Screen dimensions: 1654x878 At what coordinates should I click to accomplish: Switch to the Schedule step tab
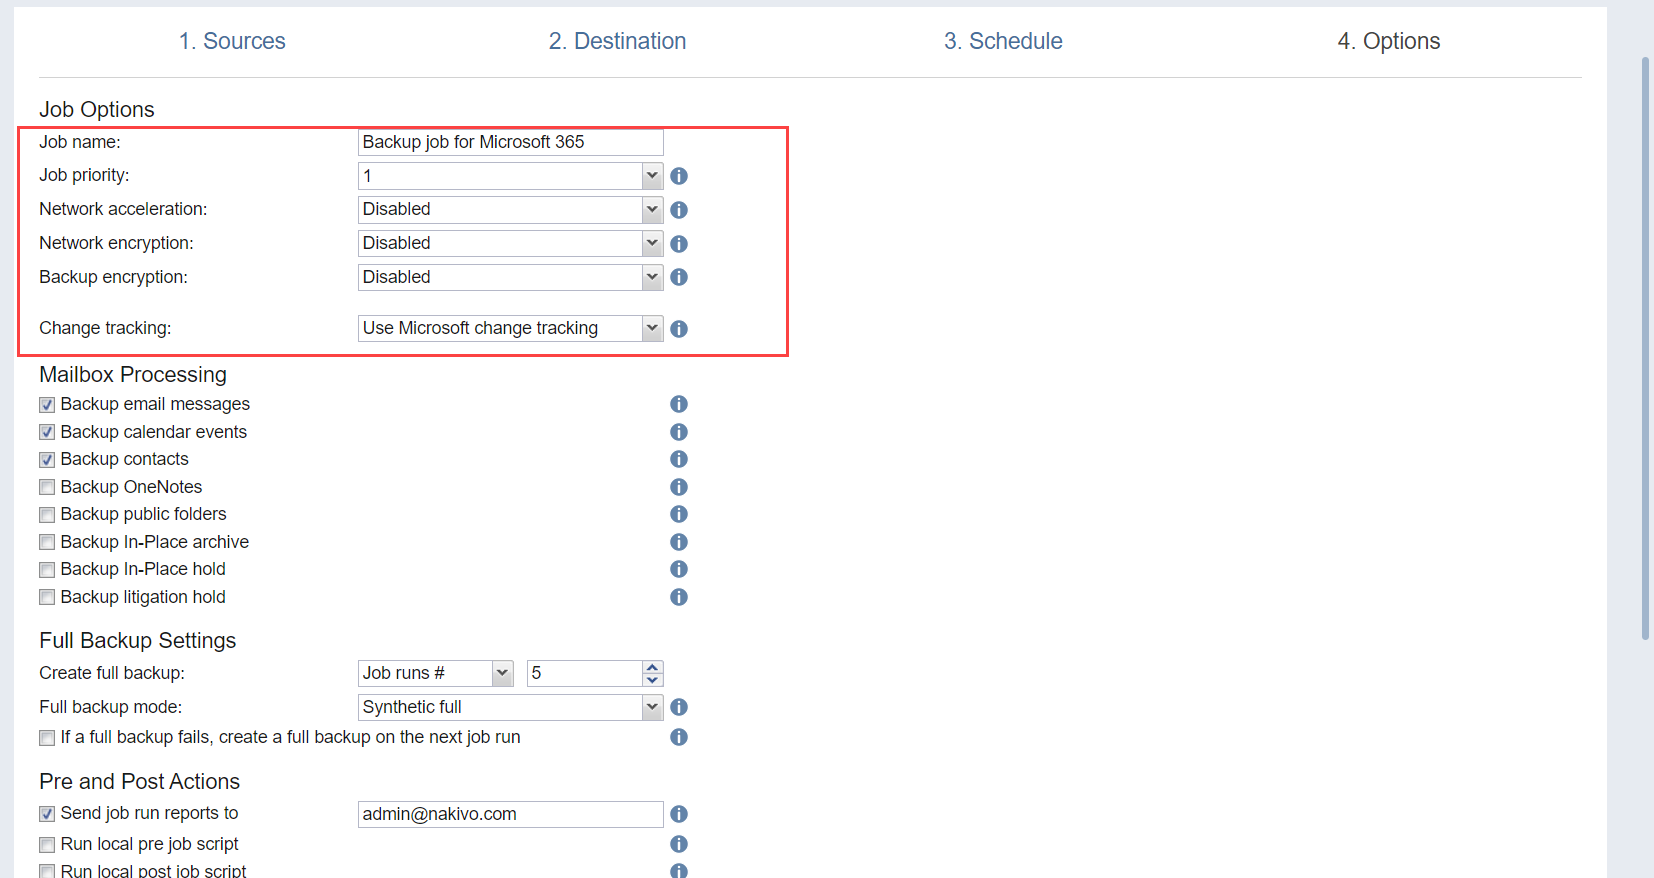click(1003, 41)
